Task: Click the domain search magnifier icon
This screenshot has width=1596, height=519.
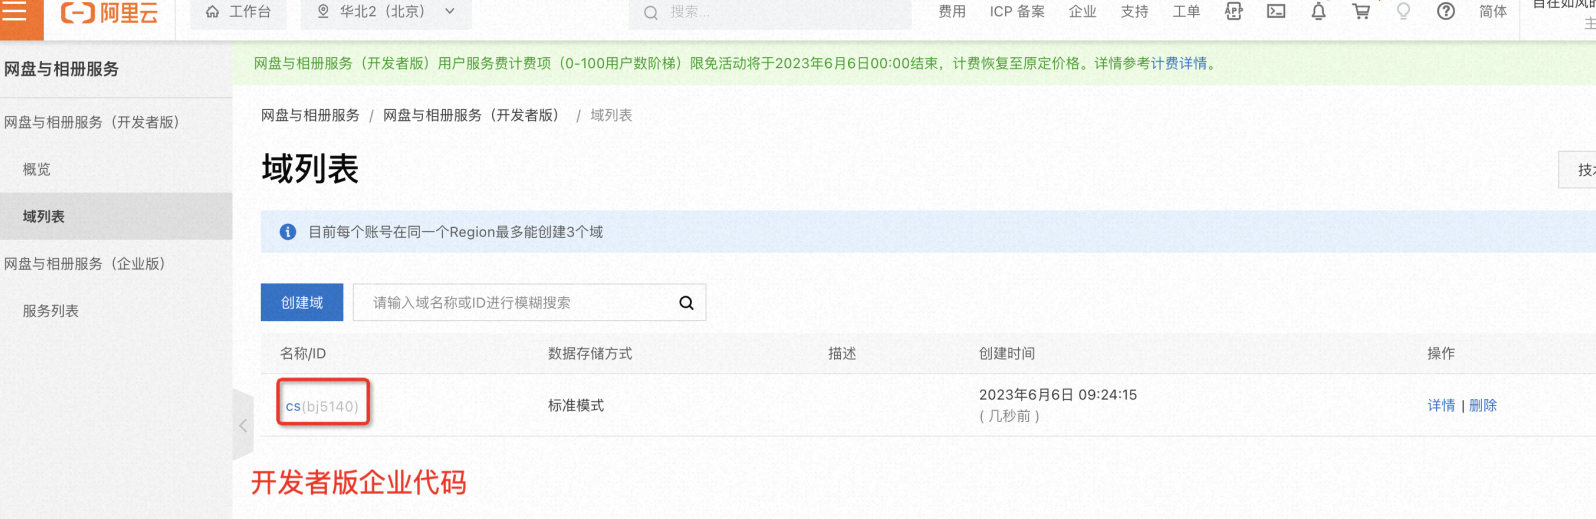Action: click(x=686, y=303)
